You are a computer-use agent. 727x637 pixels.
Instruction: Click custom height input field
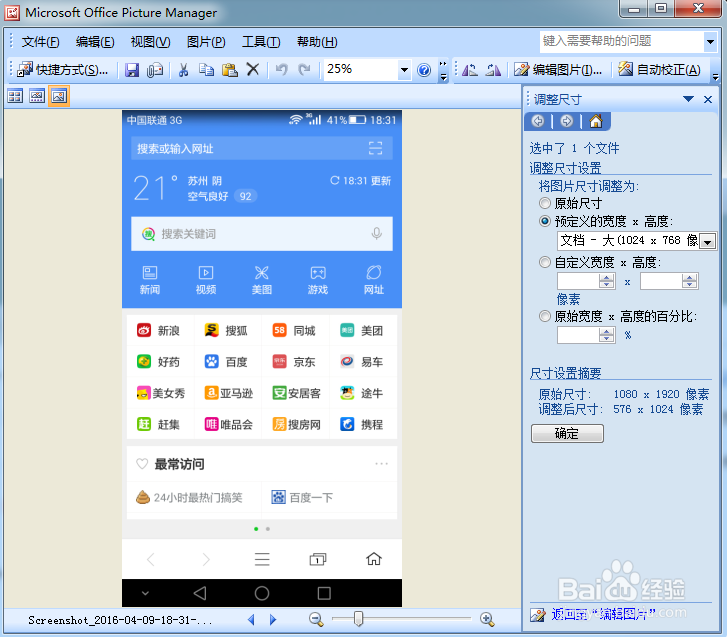tap(661, 281)
